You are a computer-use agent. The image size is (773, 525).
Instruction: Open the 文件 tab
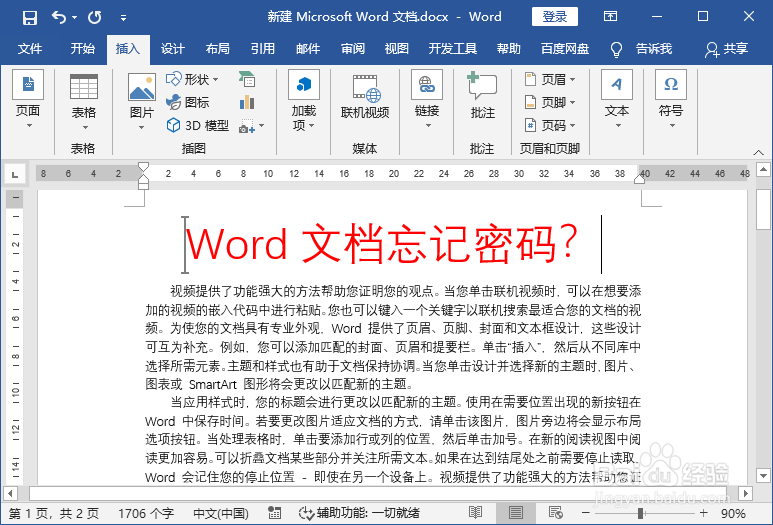point(30,49)
